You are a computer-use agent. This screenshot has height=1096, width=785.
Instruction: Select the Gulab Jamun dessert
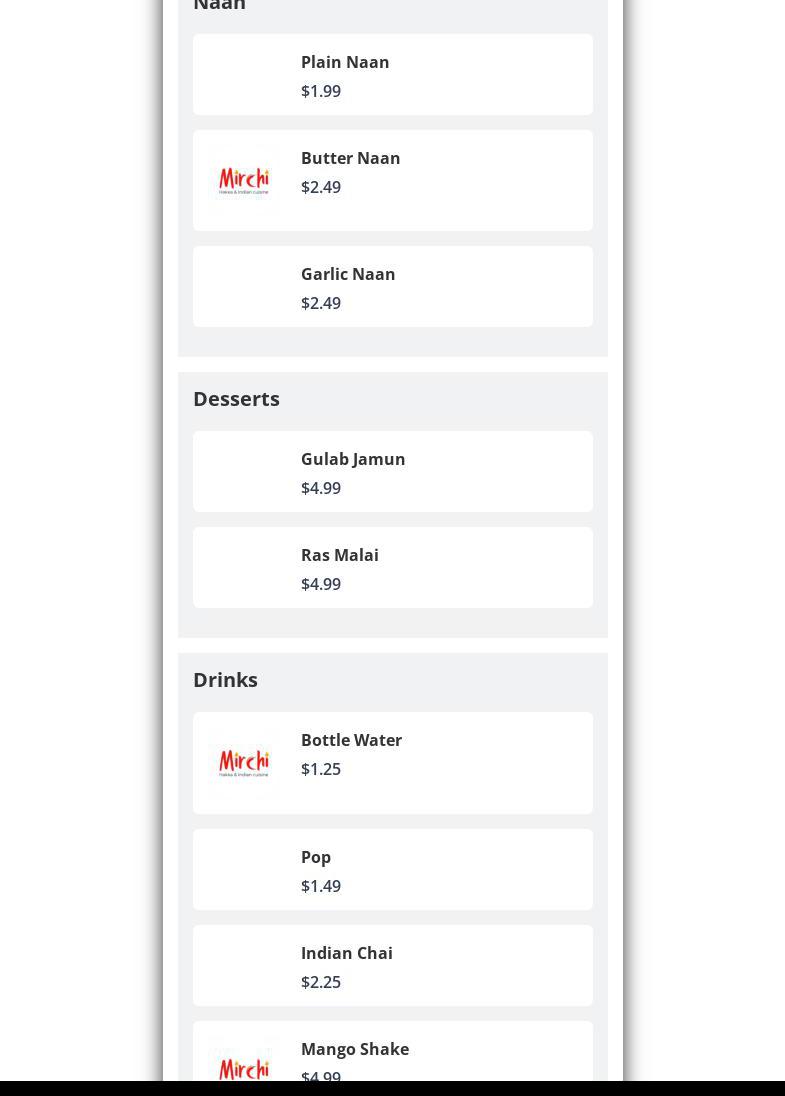(352, 459)
